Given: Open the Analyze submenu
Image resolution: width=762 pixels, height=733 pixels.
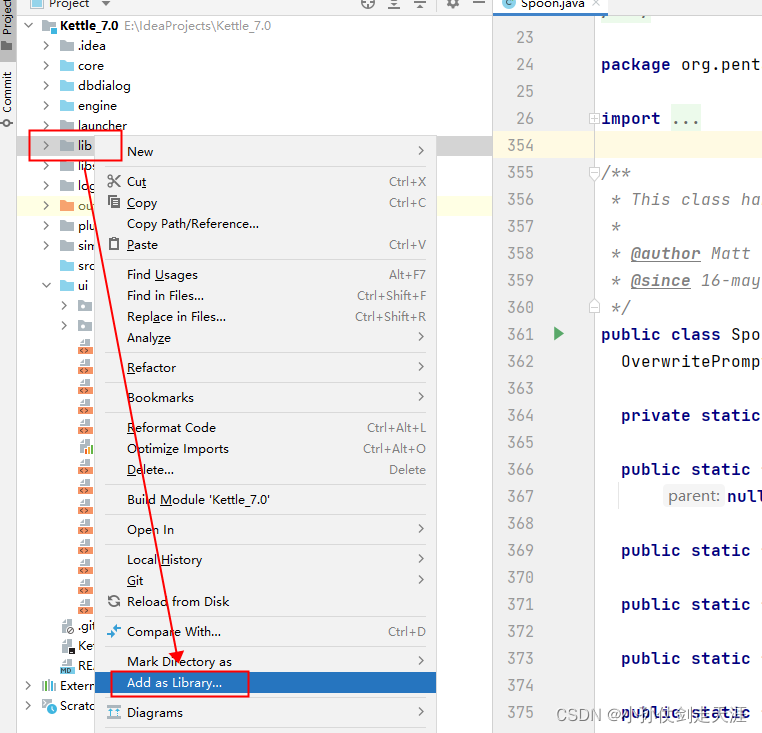Looking at the screenshot, I should (x=265, y=337).
